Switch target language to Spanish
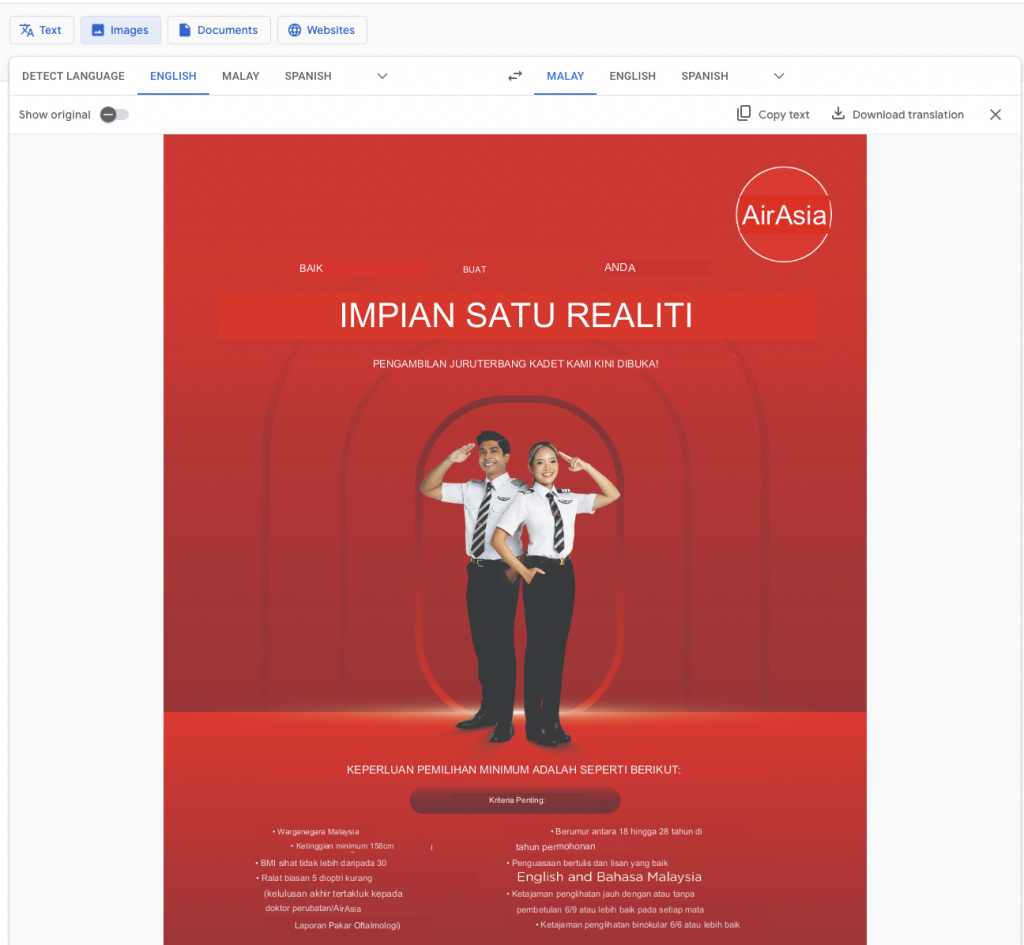Screen dimensions: 1024x945 click(704, 75)
